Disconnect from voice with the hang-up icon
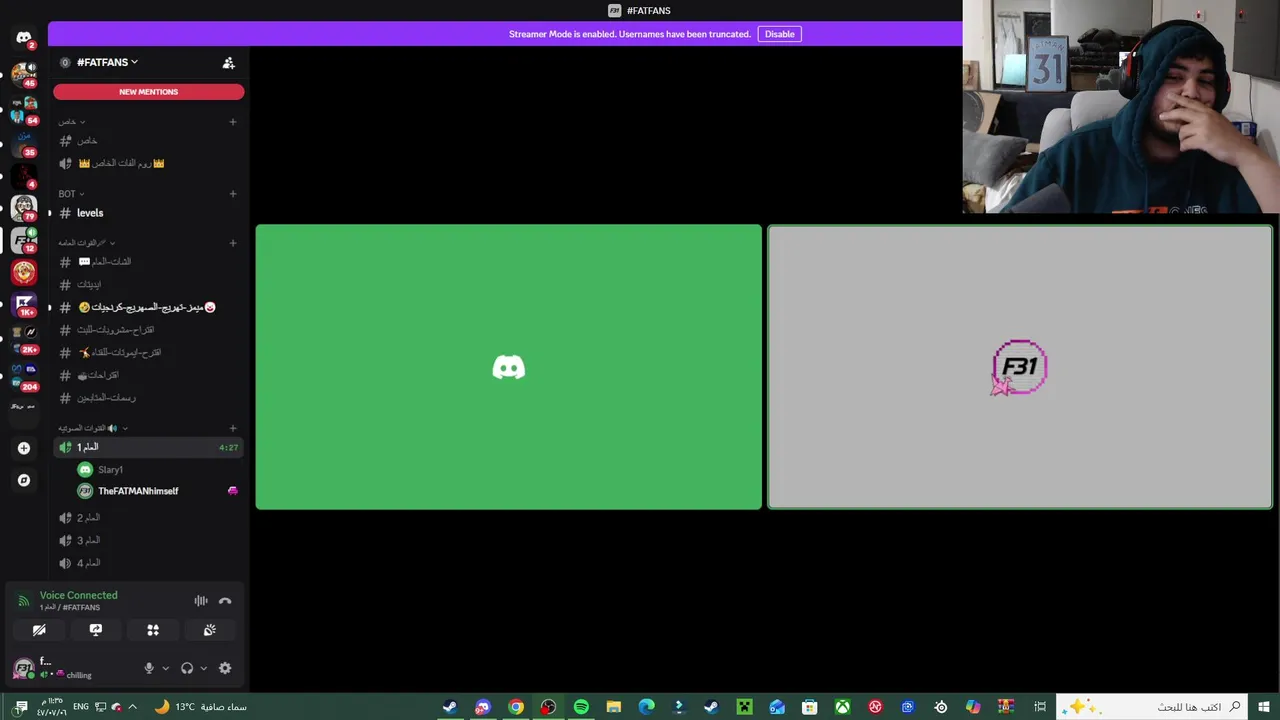 (225, 601)
